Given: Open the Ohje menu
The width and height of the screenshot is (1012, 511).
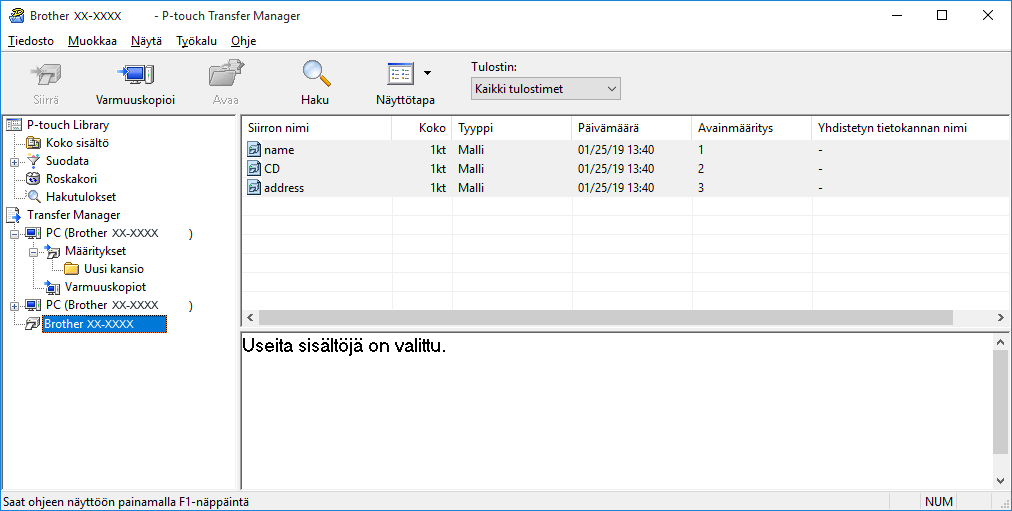Looking at the screenshot, I should click(243, 41).
